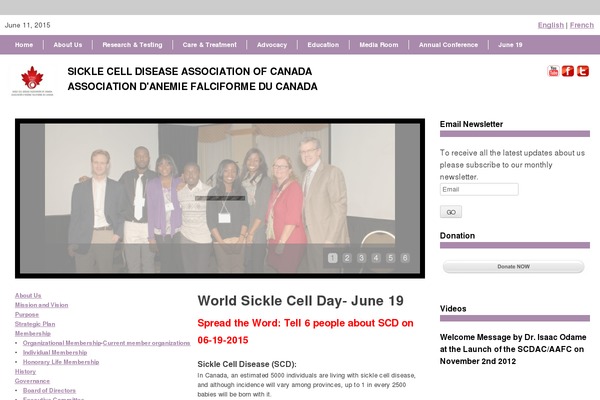Click the Email Newsletter section heading

coord(471,124)
